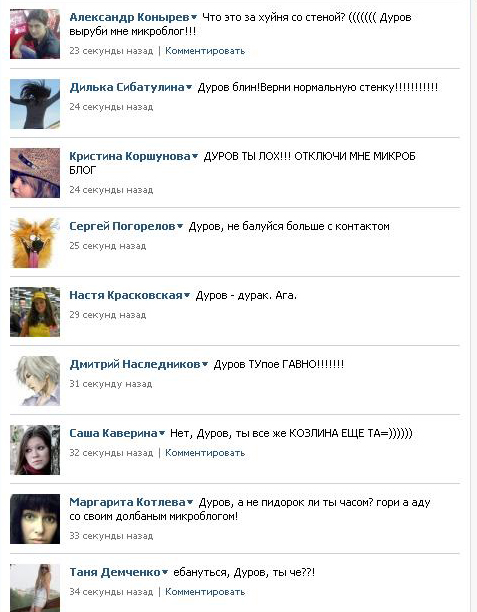Click Дилька Сибатулина avatar photo
The height and width of the screenshot is (612, 477).
tap(35, 104)
